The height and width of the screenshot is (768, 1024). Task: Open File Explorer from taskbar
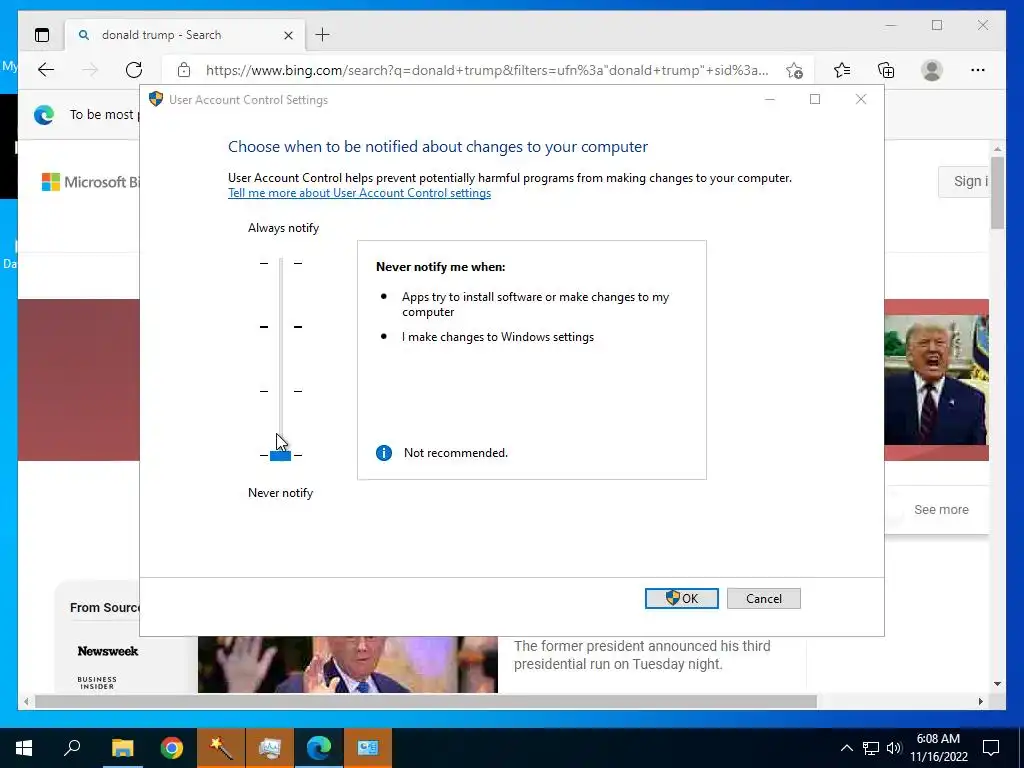tap(122, 748)
